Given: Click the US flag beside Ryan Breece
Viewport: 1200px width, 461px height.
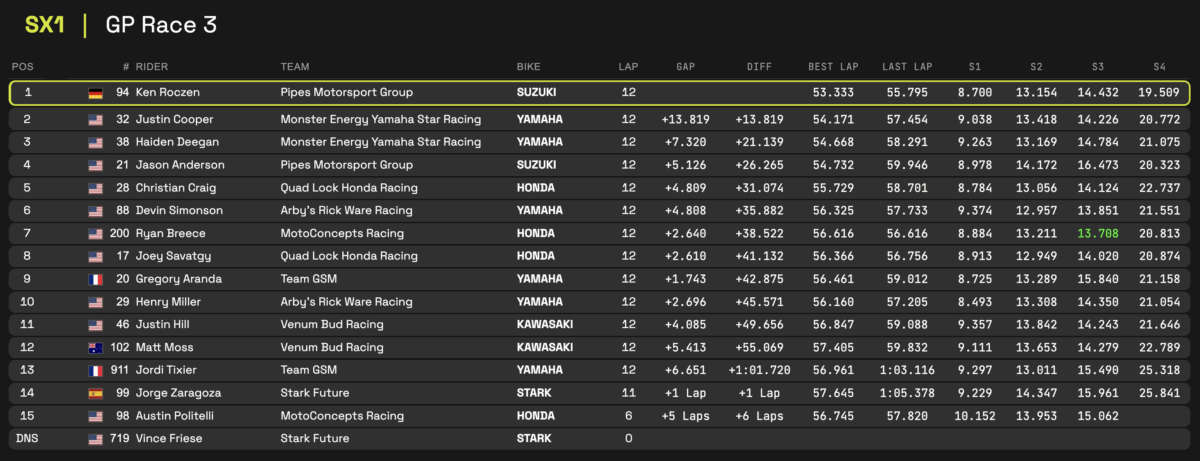Looking at the screenshot, I should [x=96, y=233].
